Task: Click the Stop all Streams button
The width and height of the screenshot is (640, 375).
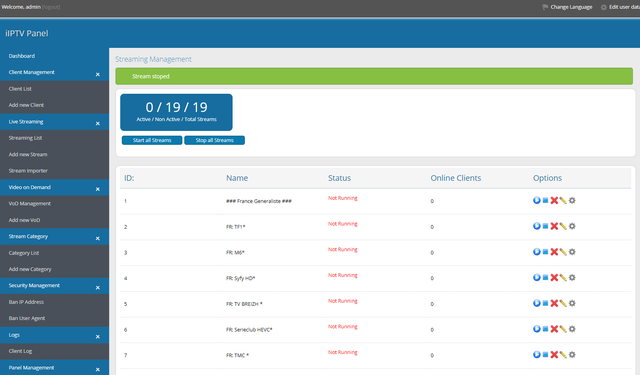Action: coord(214,140)
